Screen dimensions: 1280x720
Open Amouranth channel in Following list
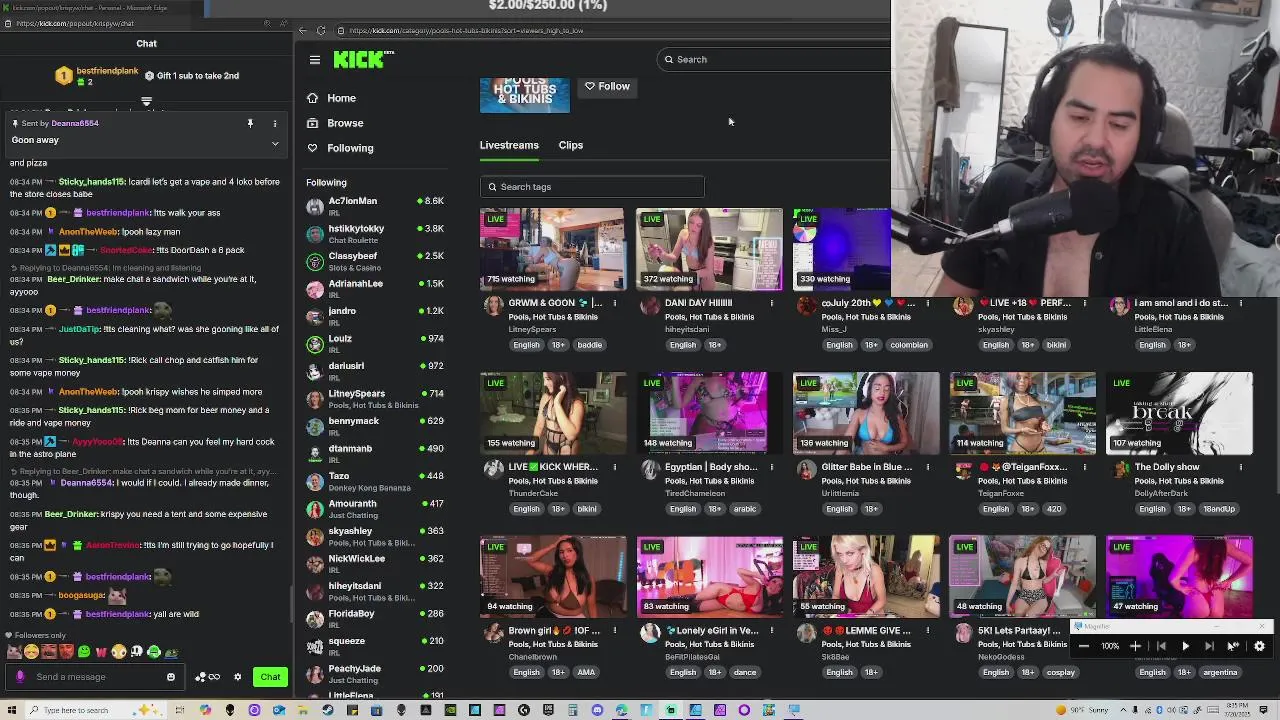375,508
